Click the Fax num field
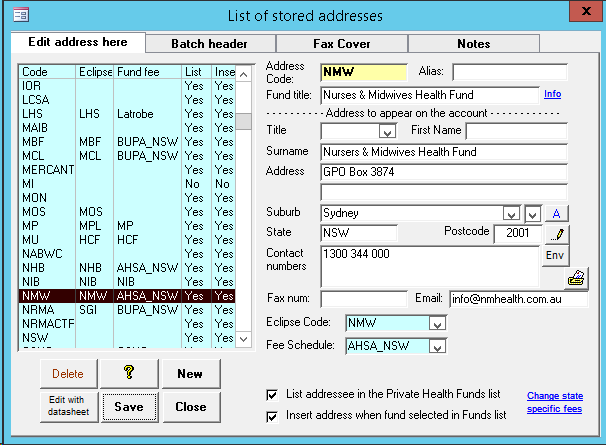Screen dimensions: 606x445 [364, 299]
